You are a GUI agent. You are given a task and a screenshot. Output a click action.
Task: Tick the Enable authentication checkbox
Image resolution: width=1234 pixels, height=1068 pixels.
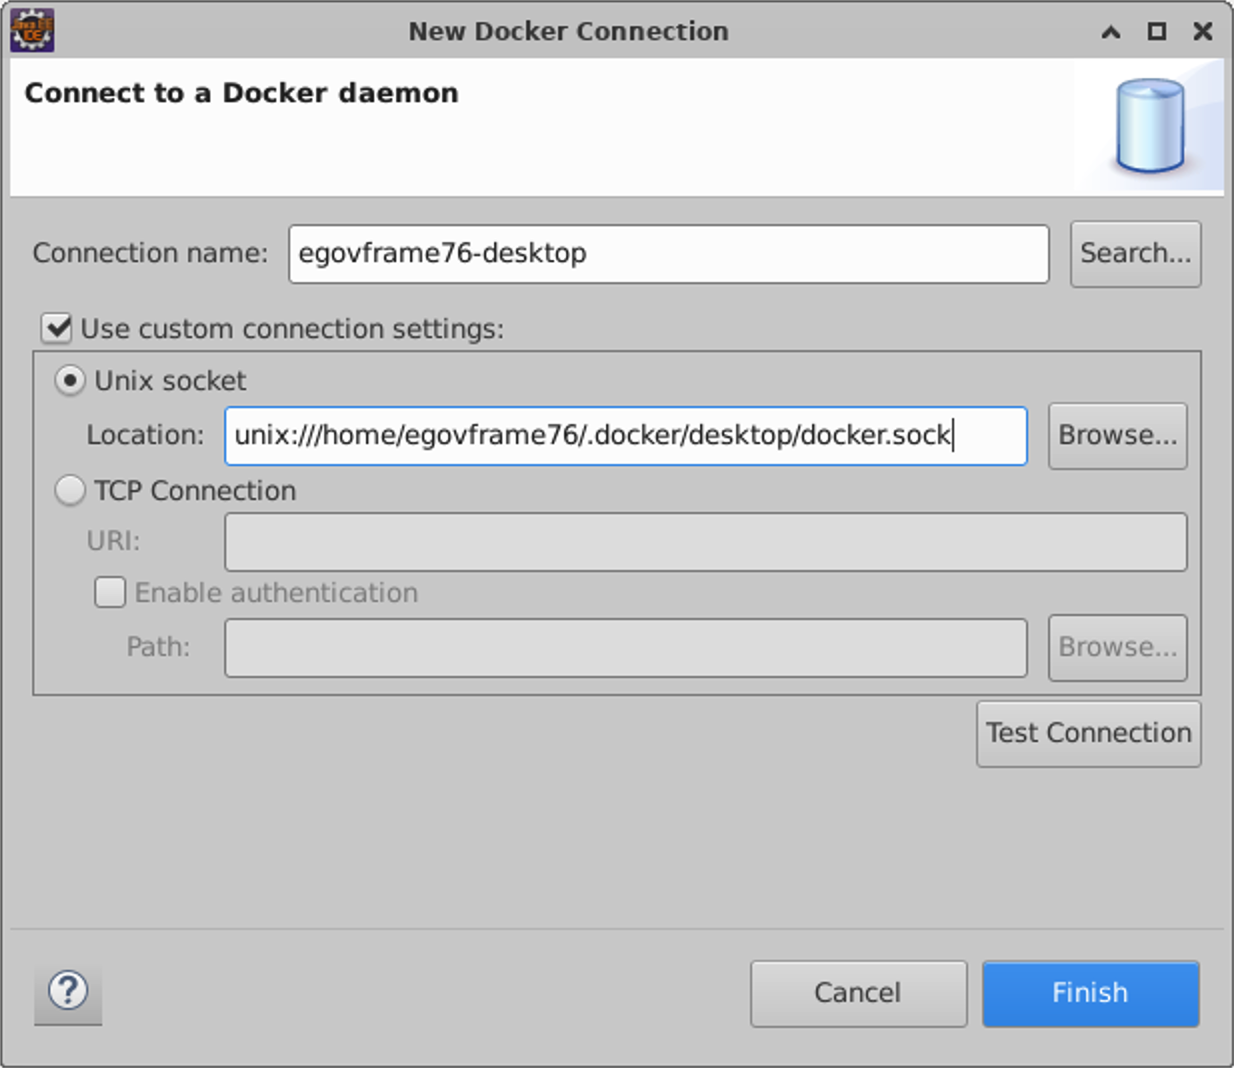[x=110, y=593]
